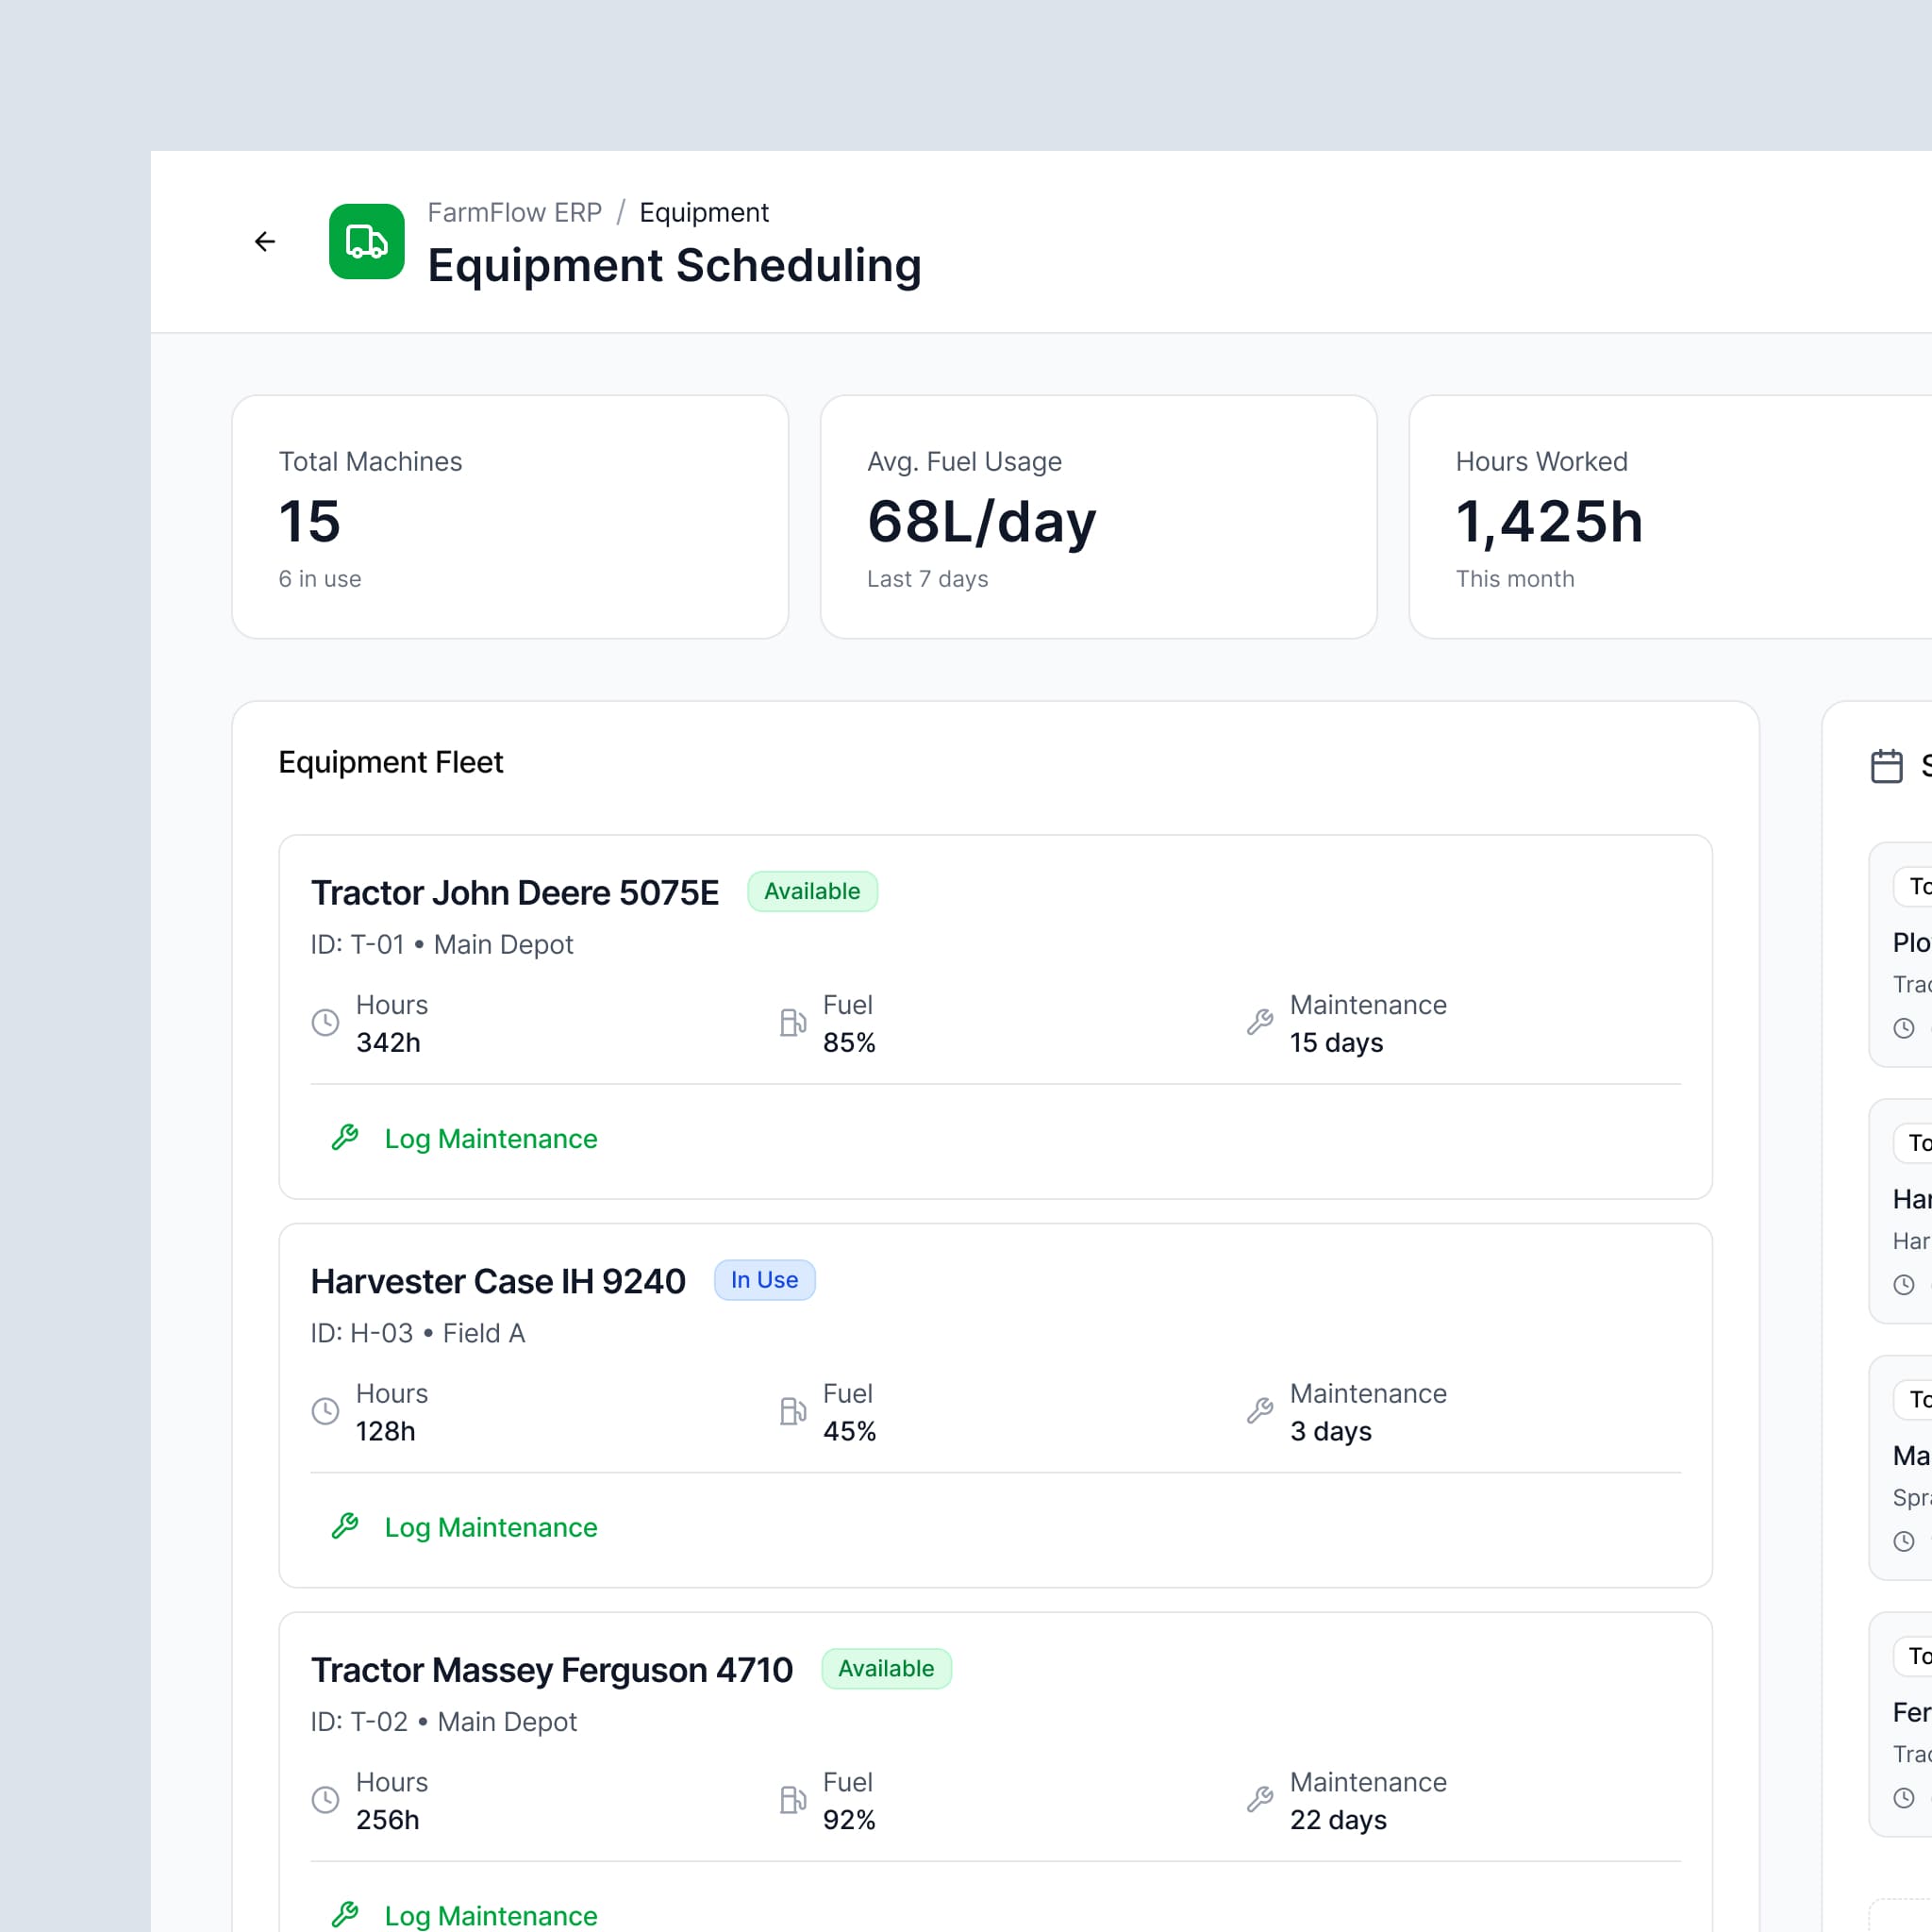Click fuel pump icon for Massey Ferguson 4710

click(792, 1799)
